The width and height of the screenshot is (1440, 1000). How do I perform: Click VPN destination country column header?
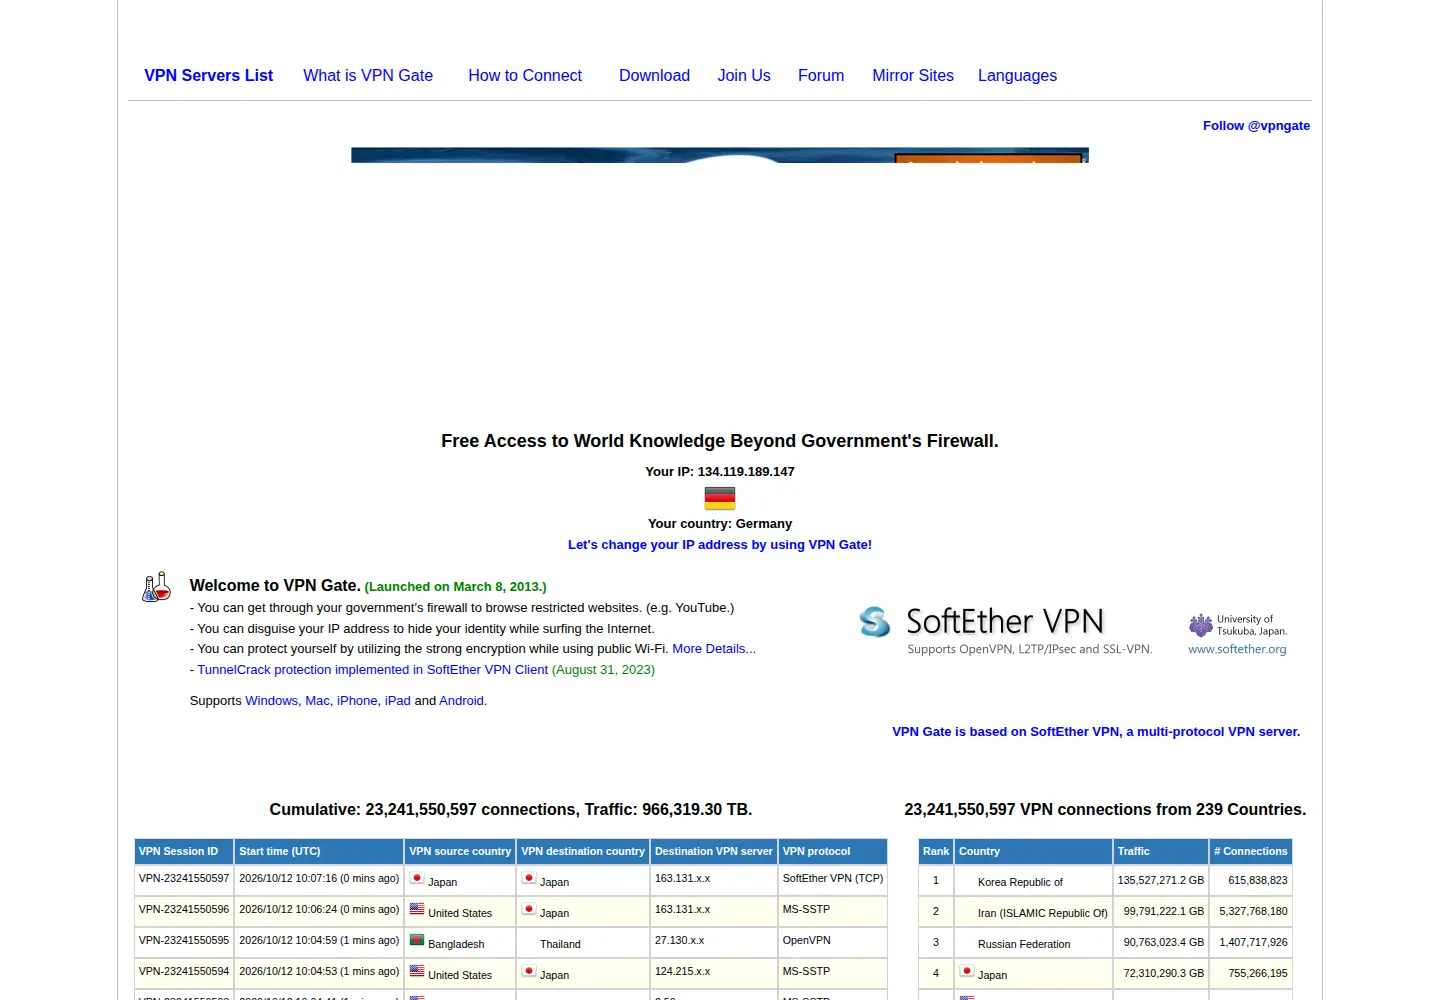[583, 851]
